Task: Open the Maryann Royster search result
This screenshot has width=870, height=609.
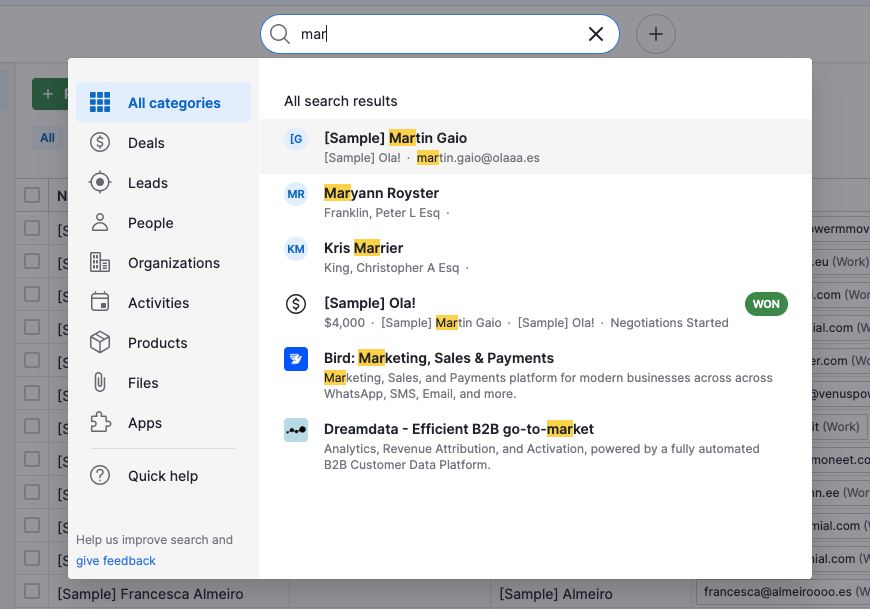Action: point(535,202)
